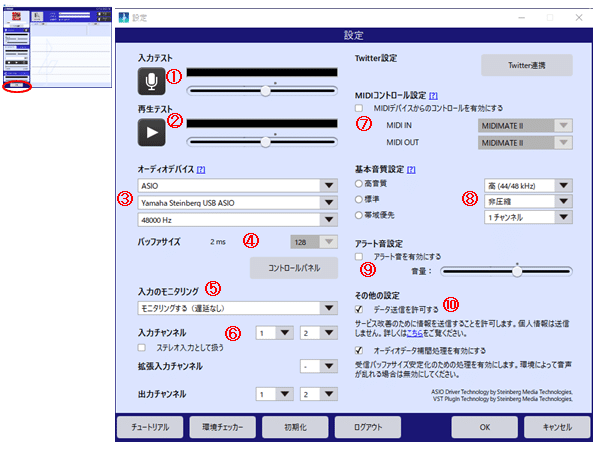Open the 非圧縮 compression dropdown
Viewport: 600px width, 450px height.
[x=528, y=201]
